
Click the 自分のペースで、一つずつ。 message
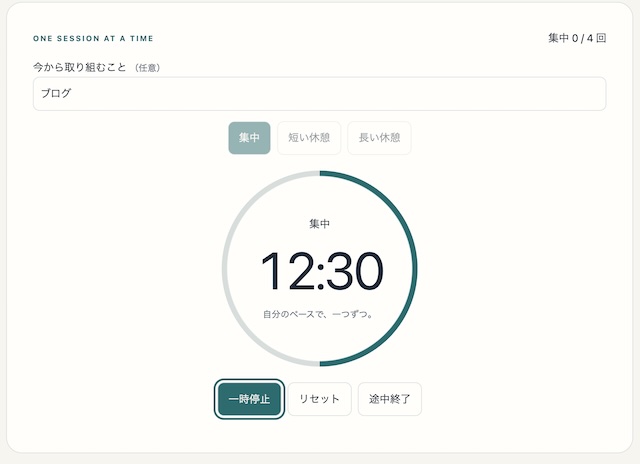click(318, 314)
